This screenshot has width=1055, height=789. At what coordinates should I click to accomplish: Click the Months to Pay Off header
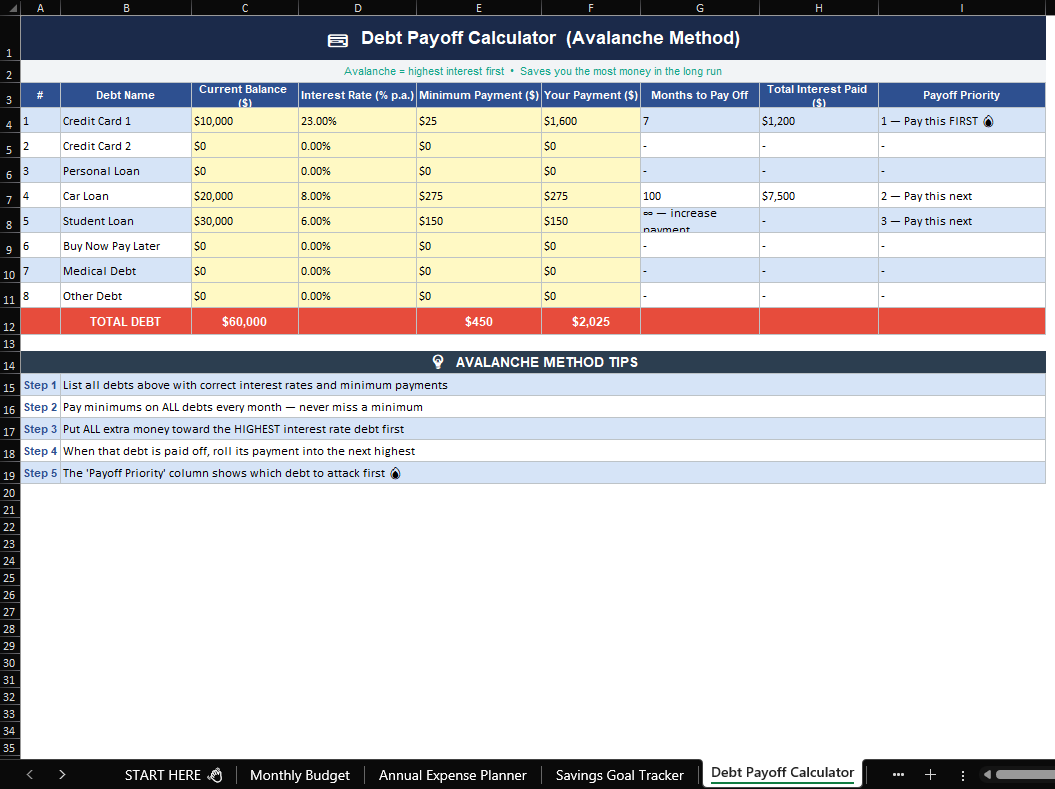tap(700, 95)
